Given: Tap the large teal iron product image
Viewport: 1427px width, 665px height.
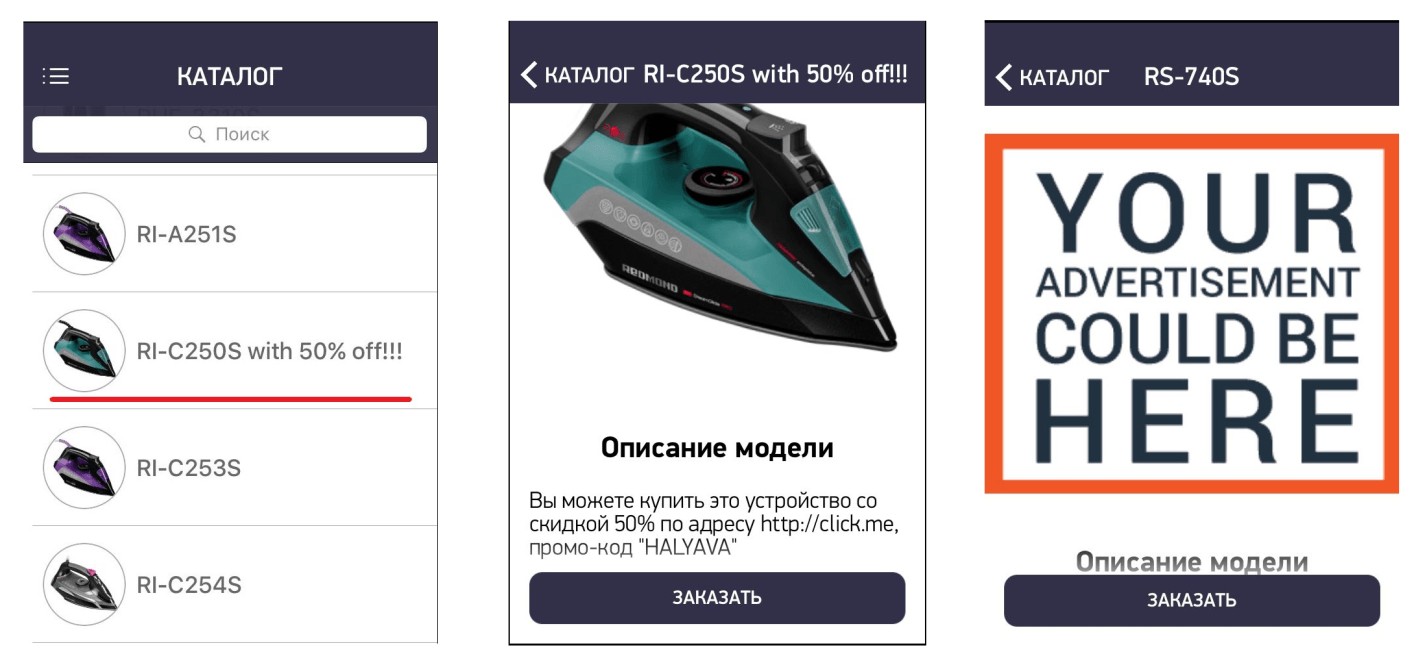Looking at the screenshot, I should pos(716,240).
